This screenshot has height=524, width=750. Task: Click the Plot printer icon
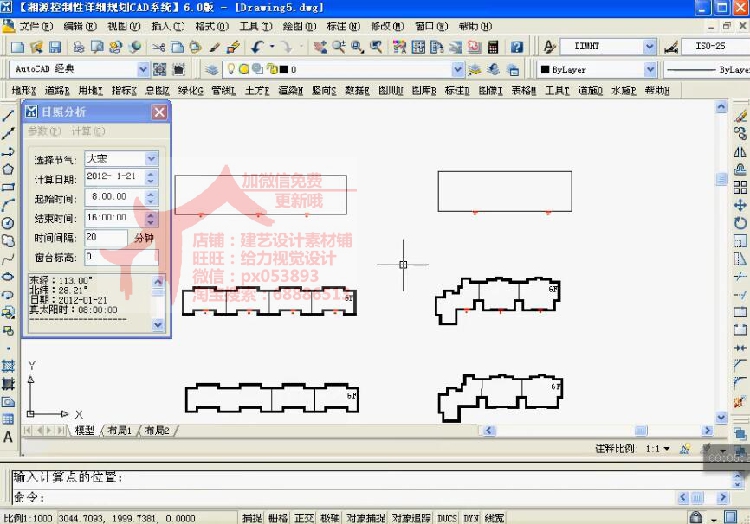pos(79,47)
